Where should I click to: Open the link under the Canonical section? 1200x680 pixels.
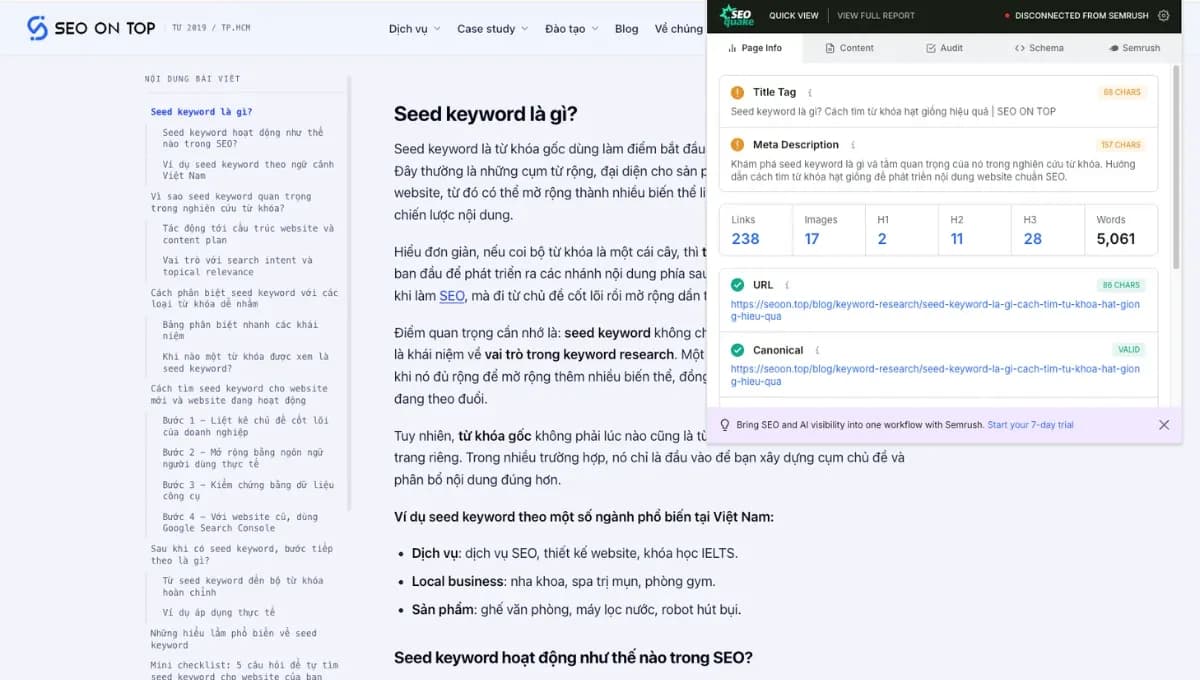coord(935,375)
